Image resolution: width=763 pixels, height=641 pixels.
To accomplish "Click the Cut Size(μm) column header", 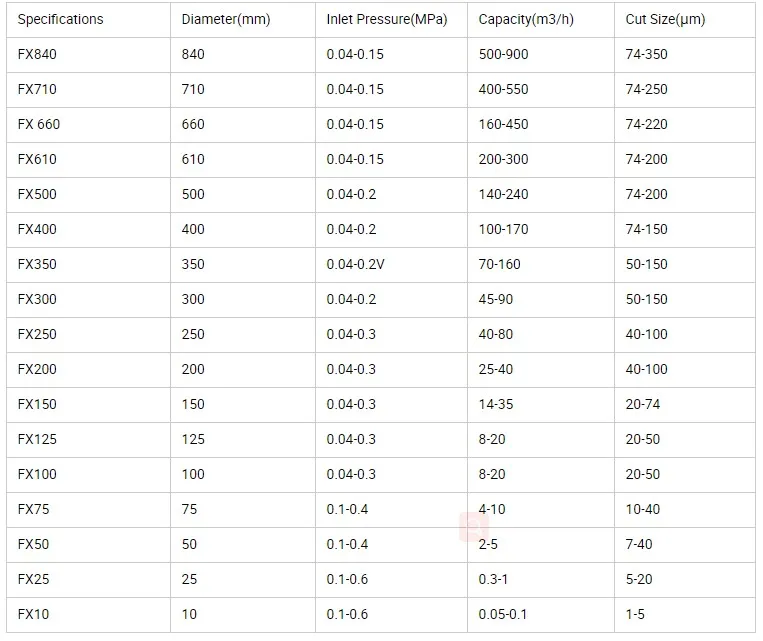I will click(x=665, y=19).
